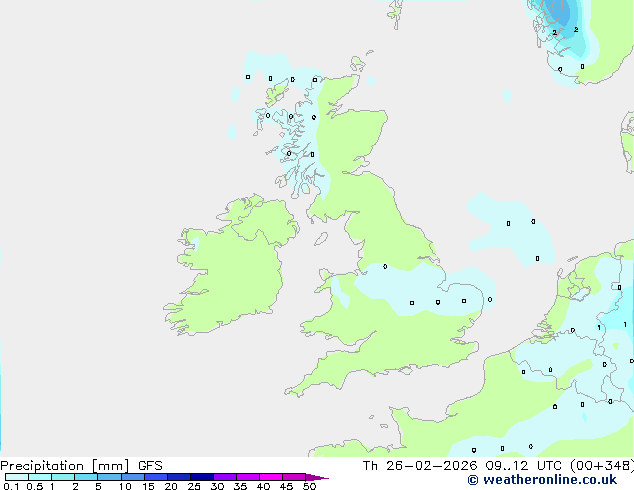This screenshot has height=490, width=634.
Task: Click the legend label '40'
Action: click(263, 486)
